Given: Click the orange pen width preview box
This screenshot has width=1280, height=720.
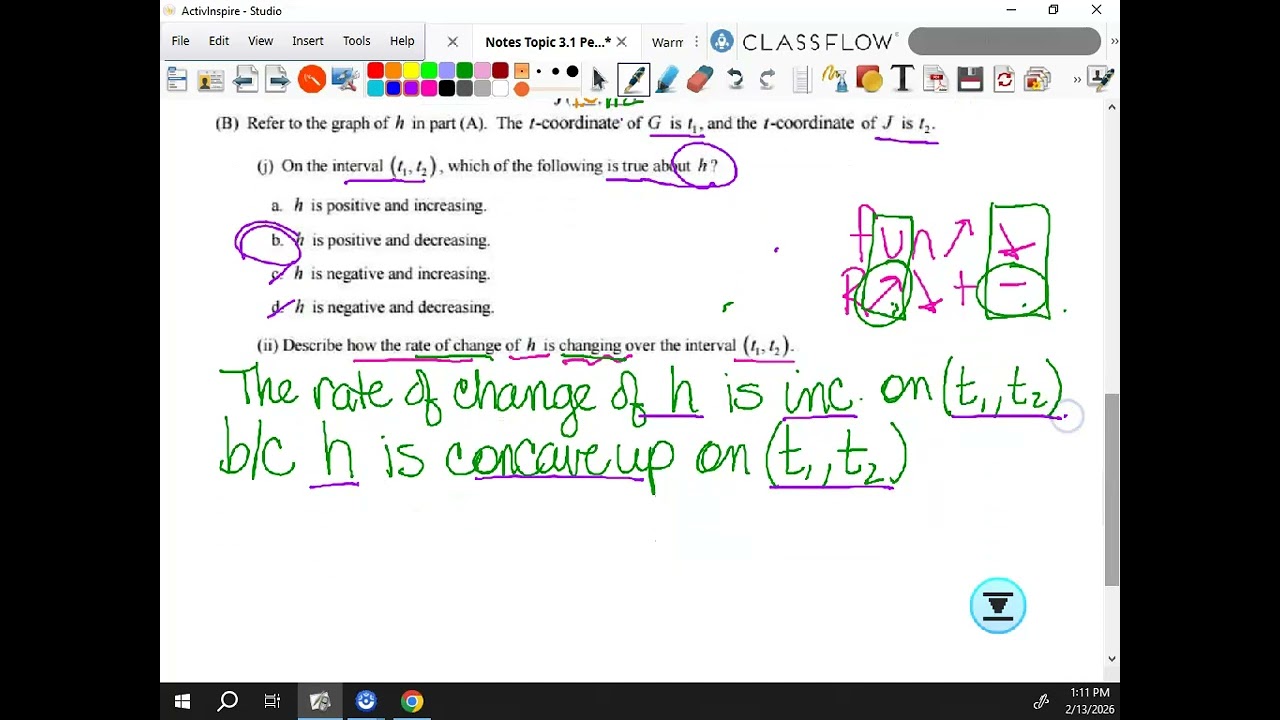Looking at the screenshot, I should click(521, 71).
